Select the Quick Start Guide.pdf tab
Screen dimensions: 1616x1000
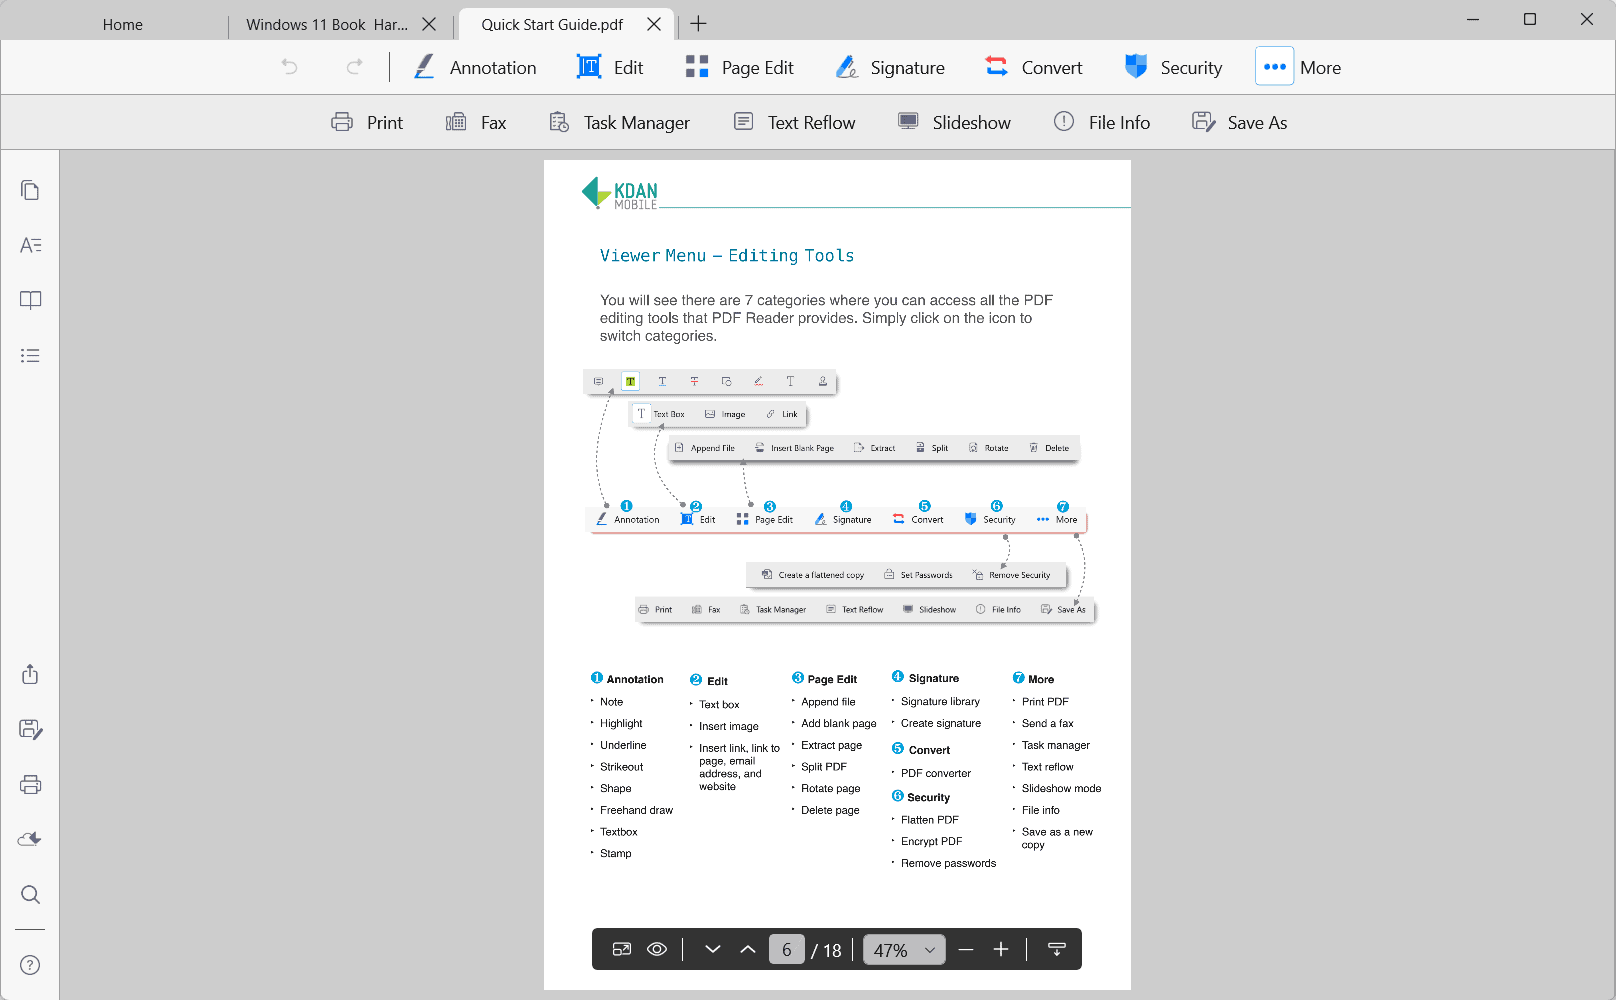[x=552, y=24]
